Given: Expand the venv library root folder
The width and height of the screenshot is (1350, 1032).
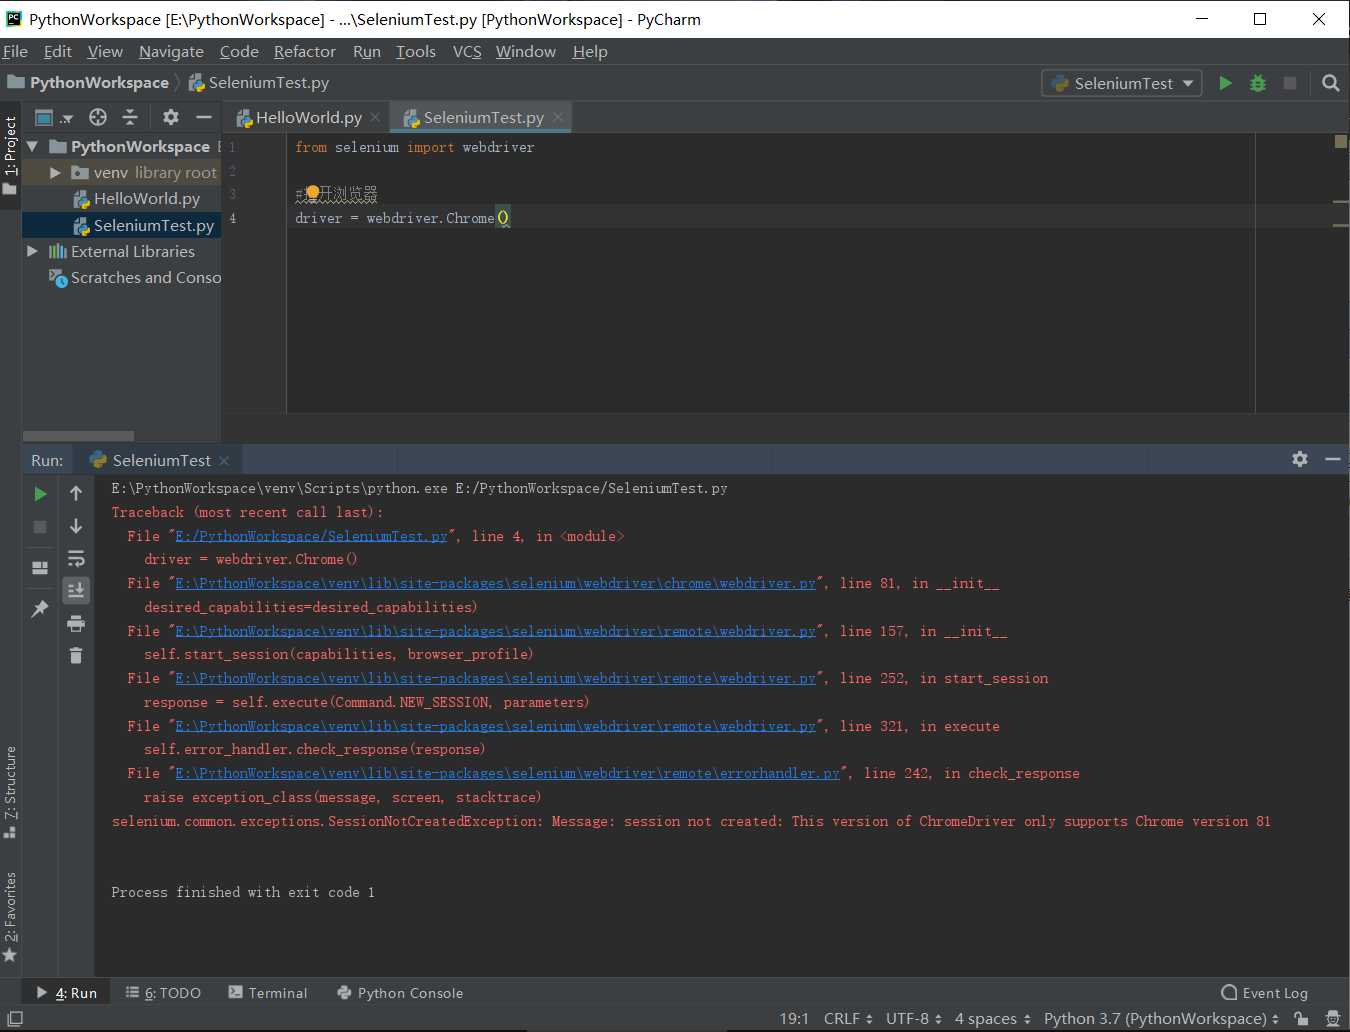Looking at the screenshot, I should point(55,173).
